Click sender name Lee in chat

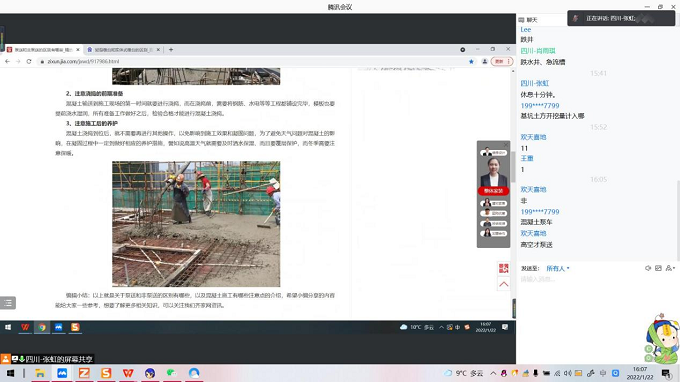(x=526, y=29)
